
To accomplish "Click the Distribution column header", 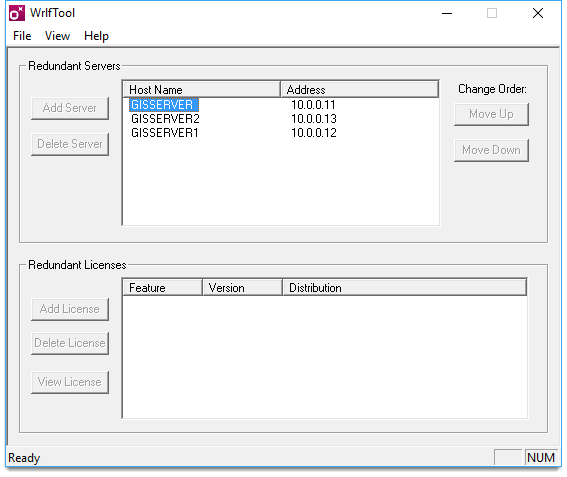I will point(404,288).
